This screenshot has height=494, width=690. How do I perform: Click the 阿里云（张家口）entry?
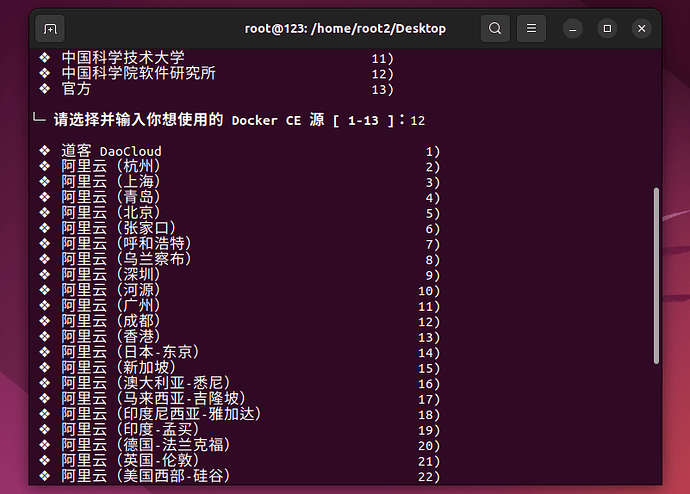coord(119,228)
